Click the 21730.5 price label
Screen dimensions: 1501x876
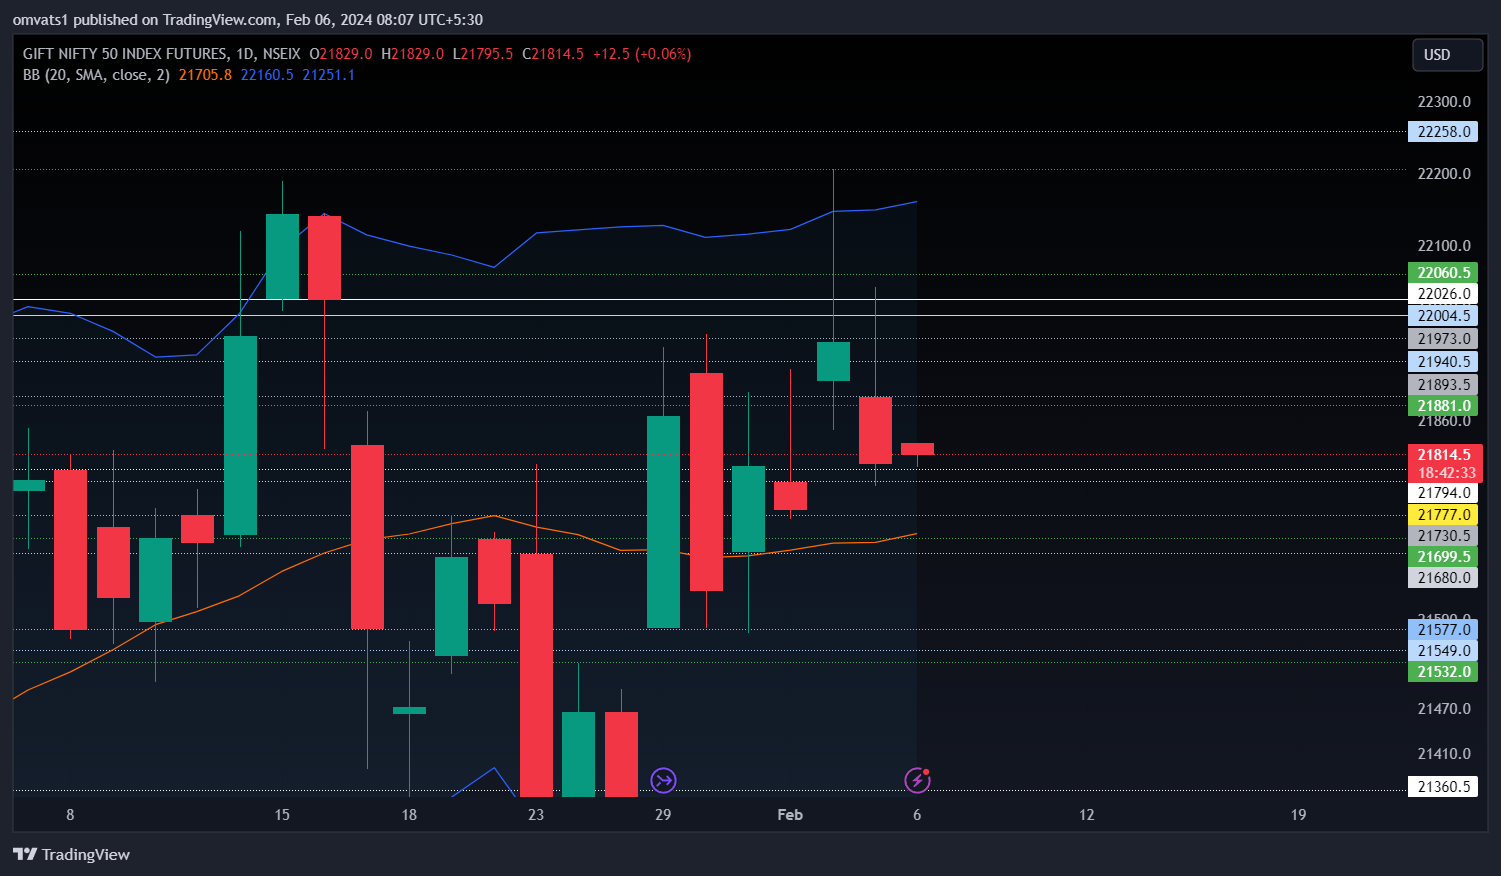[x=1442, y=536]
